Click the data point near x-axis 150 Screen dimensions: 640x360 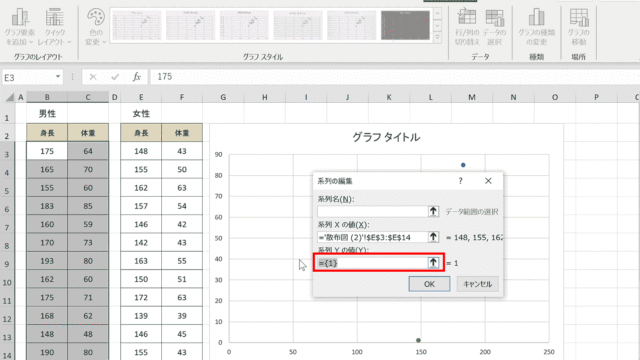pos(418,340)
